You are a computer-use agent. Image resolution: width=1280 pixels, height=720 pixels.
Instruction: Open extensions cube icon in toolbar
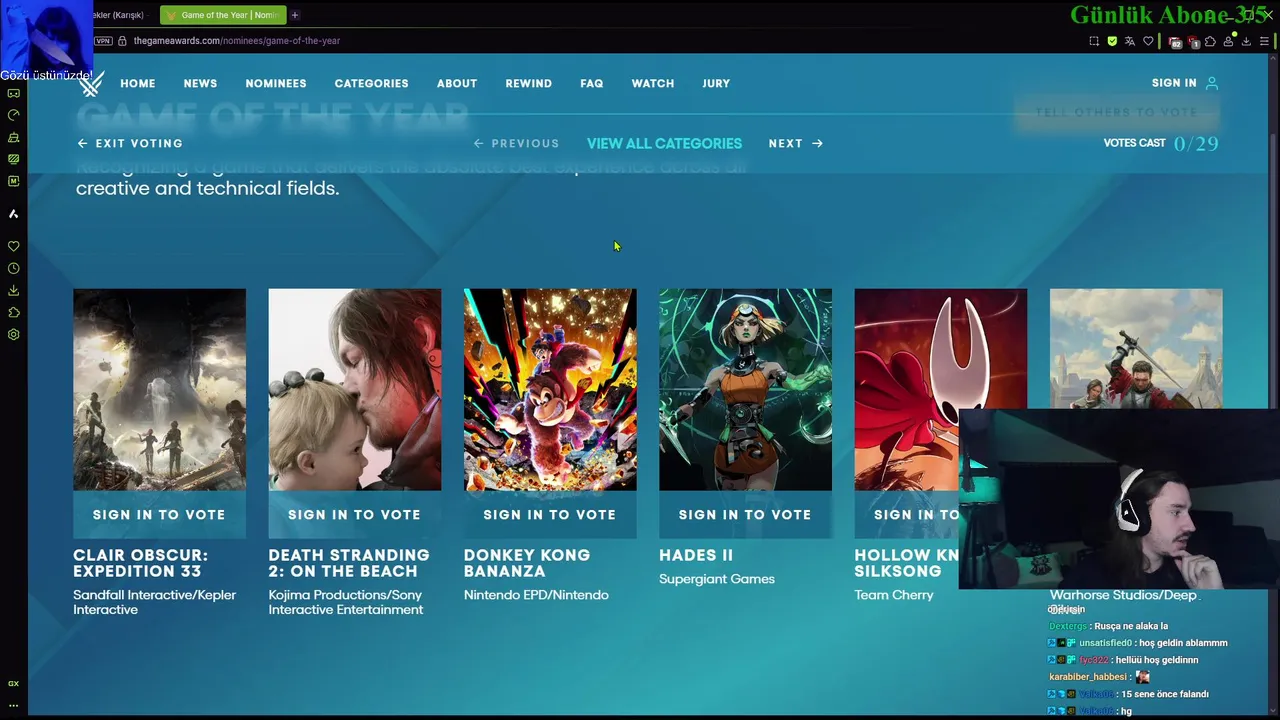click(x=1210, y=41)
